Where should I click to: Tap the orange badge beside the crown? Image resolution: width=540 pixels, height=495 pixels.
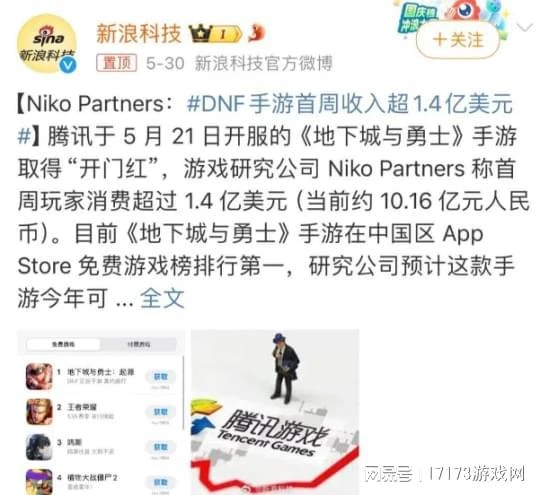tap(257, 33)
